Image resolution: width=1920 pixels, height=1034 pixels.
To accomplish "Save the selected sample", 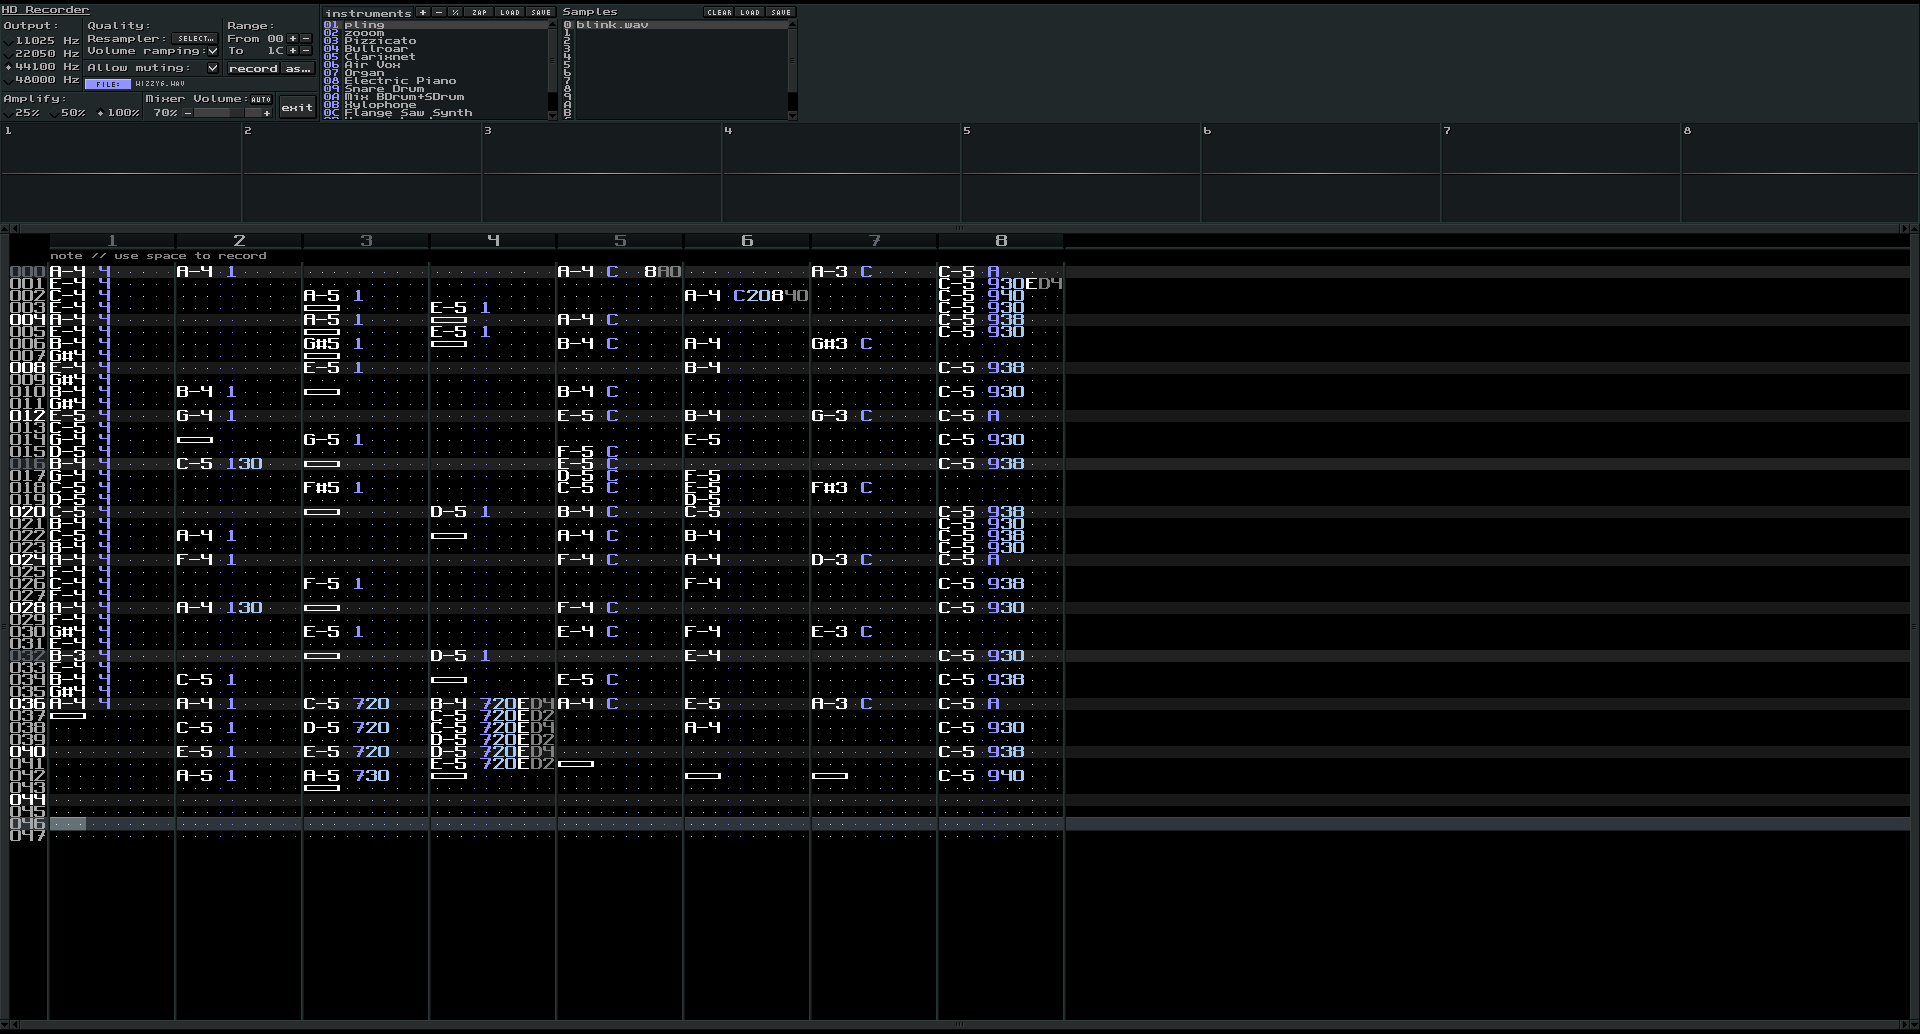I will pyautogui.click(x=781, y=12).
